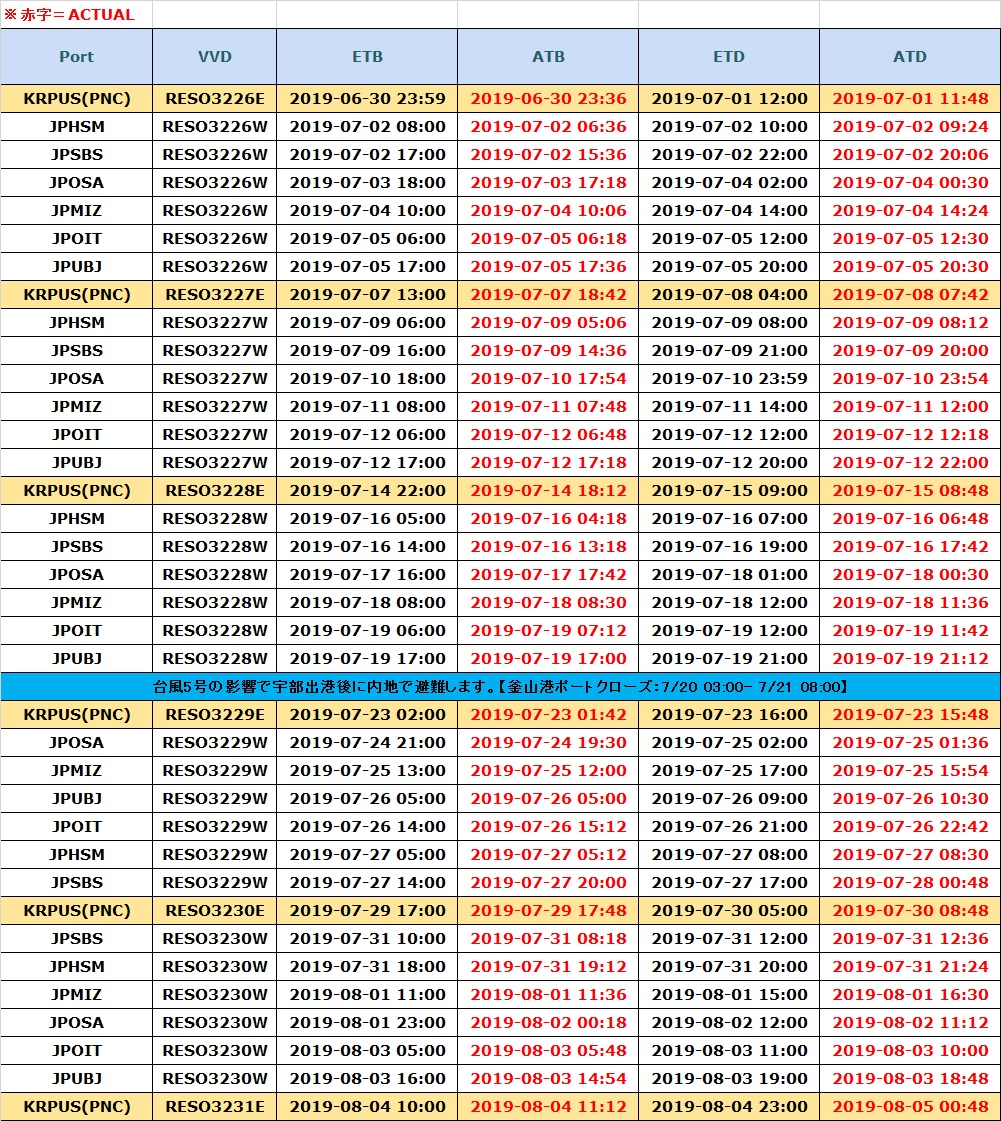Click ETD value 2019-07-04 14:00
The width and height of the screenshot is (1001, 1121).
pos(729,210)
